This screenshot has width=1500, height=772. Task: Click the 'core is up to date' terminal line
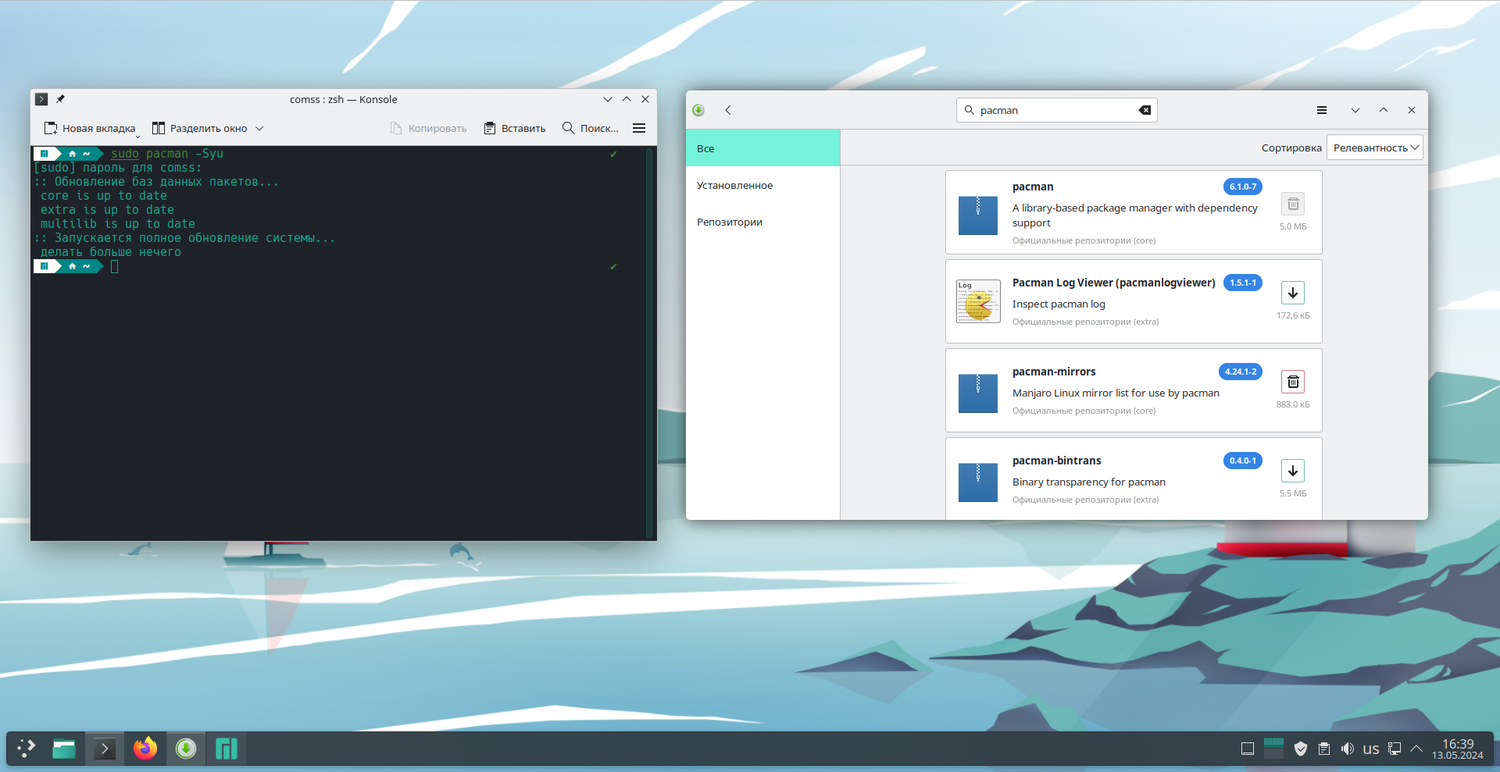(x=104, y=196)
